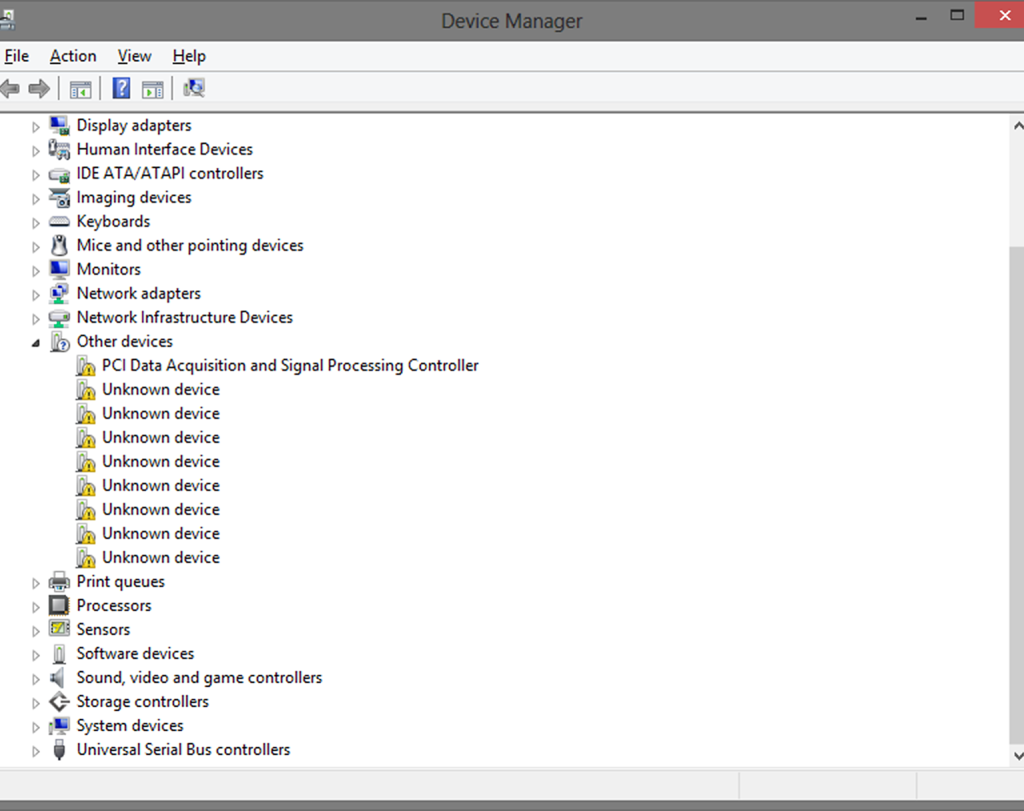The width and height of the screenshot is (1024, 811).
Task: Minimize the Device Manager window
Action: point(921,17)
